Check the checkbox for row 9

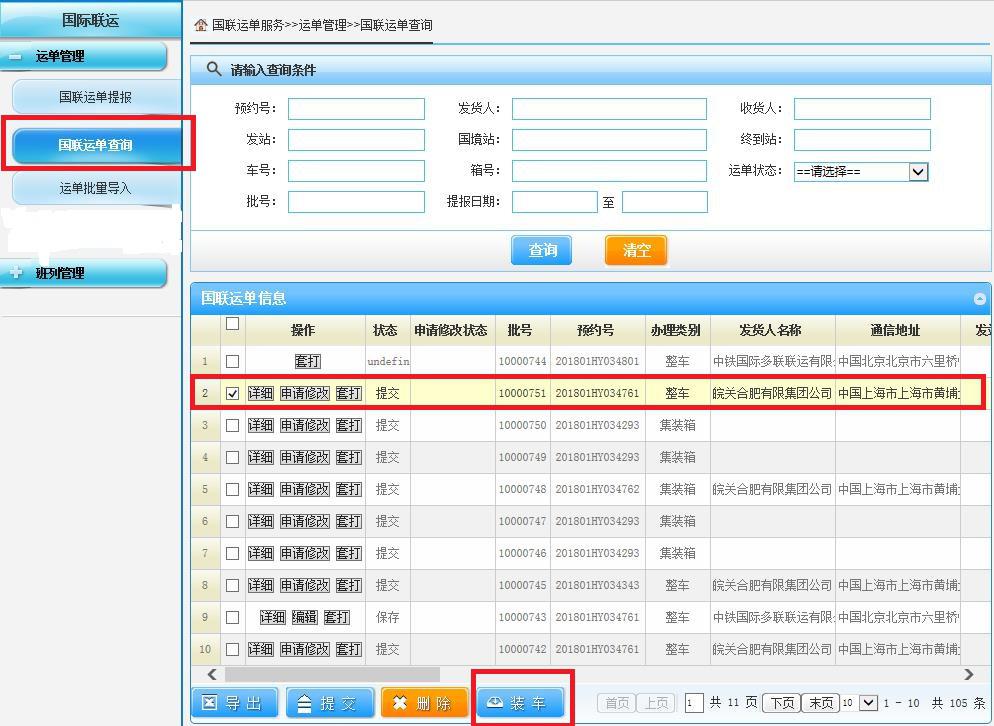[x=233, y=618]
